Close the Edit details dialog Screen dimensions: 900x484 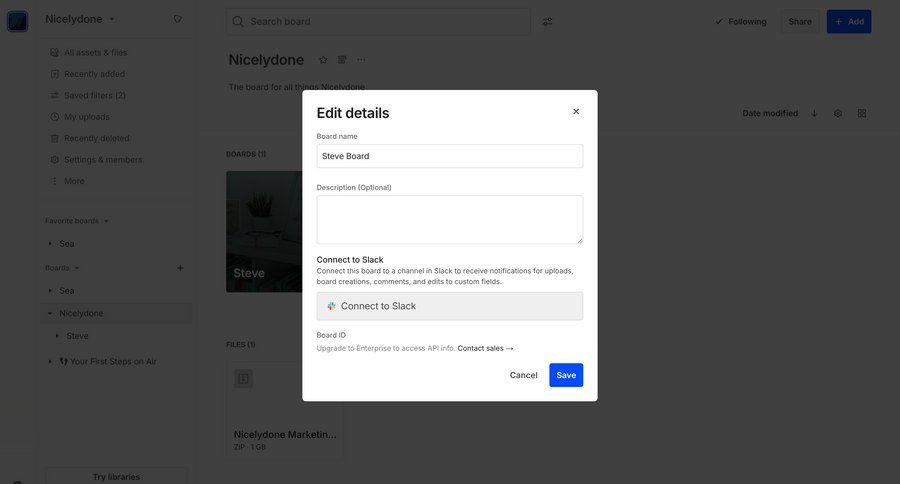pos(576,112)
